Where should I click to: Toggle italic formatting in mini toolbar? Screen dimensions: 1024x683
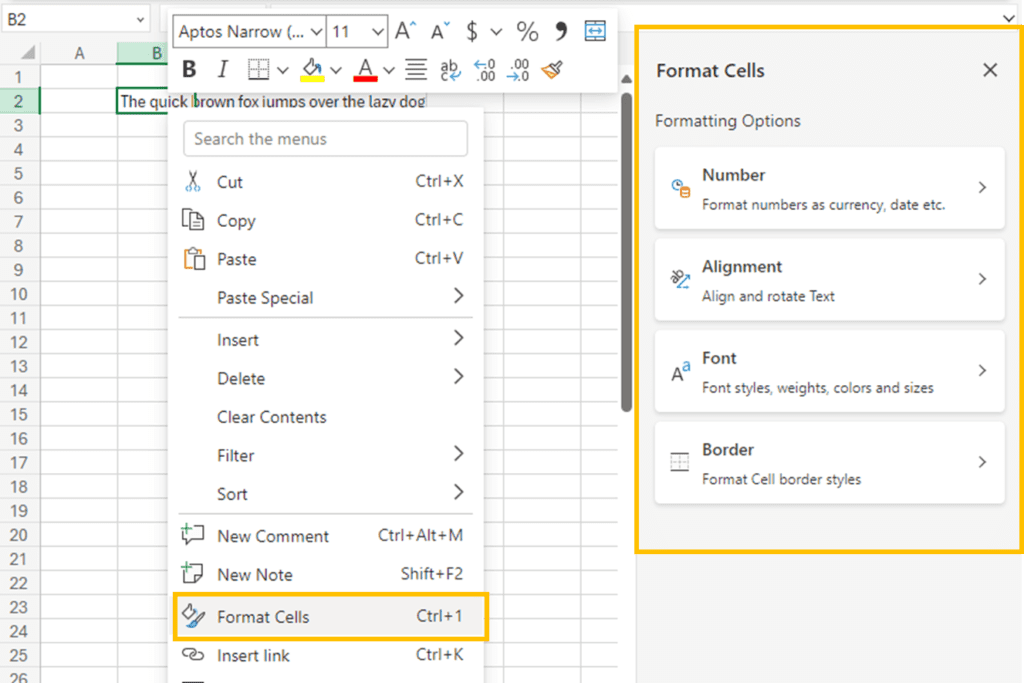223,69
